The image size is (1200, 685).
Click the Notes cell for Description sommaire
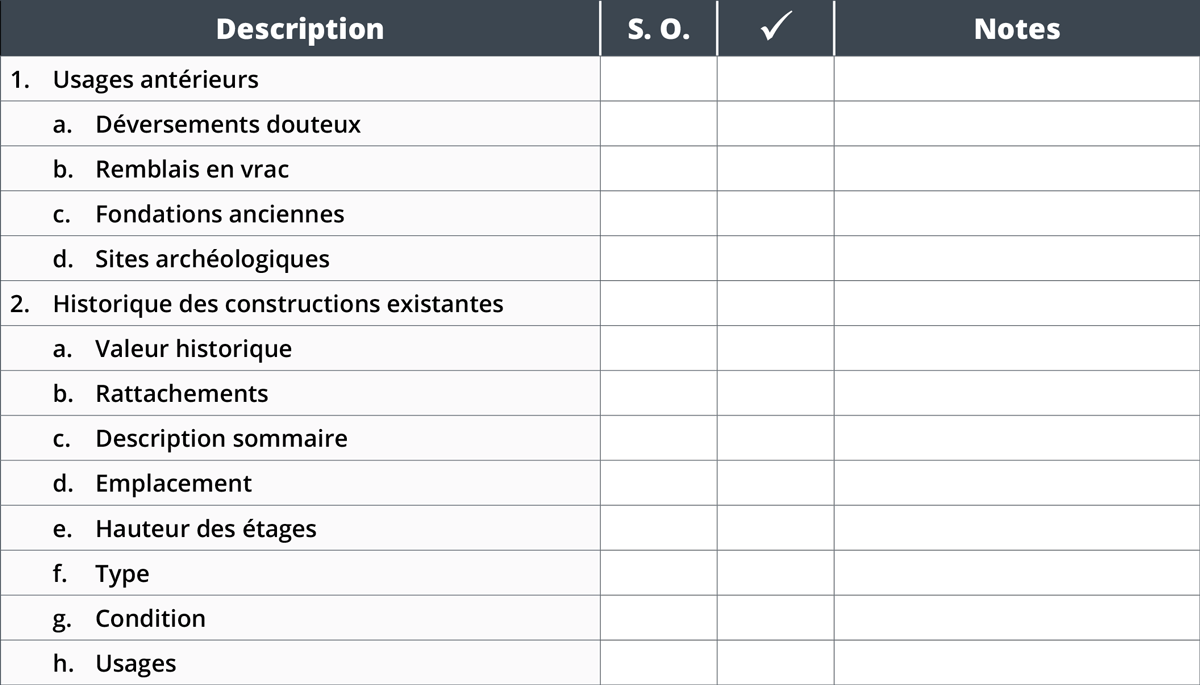[1016, 438]
